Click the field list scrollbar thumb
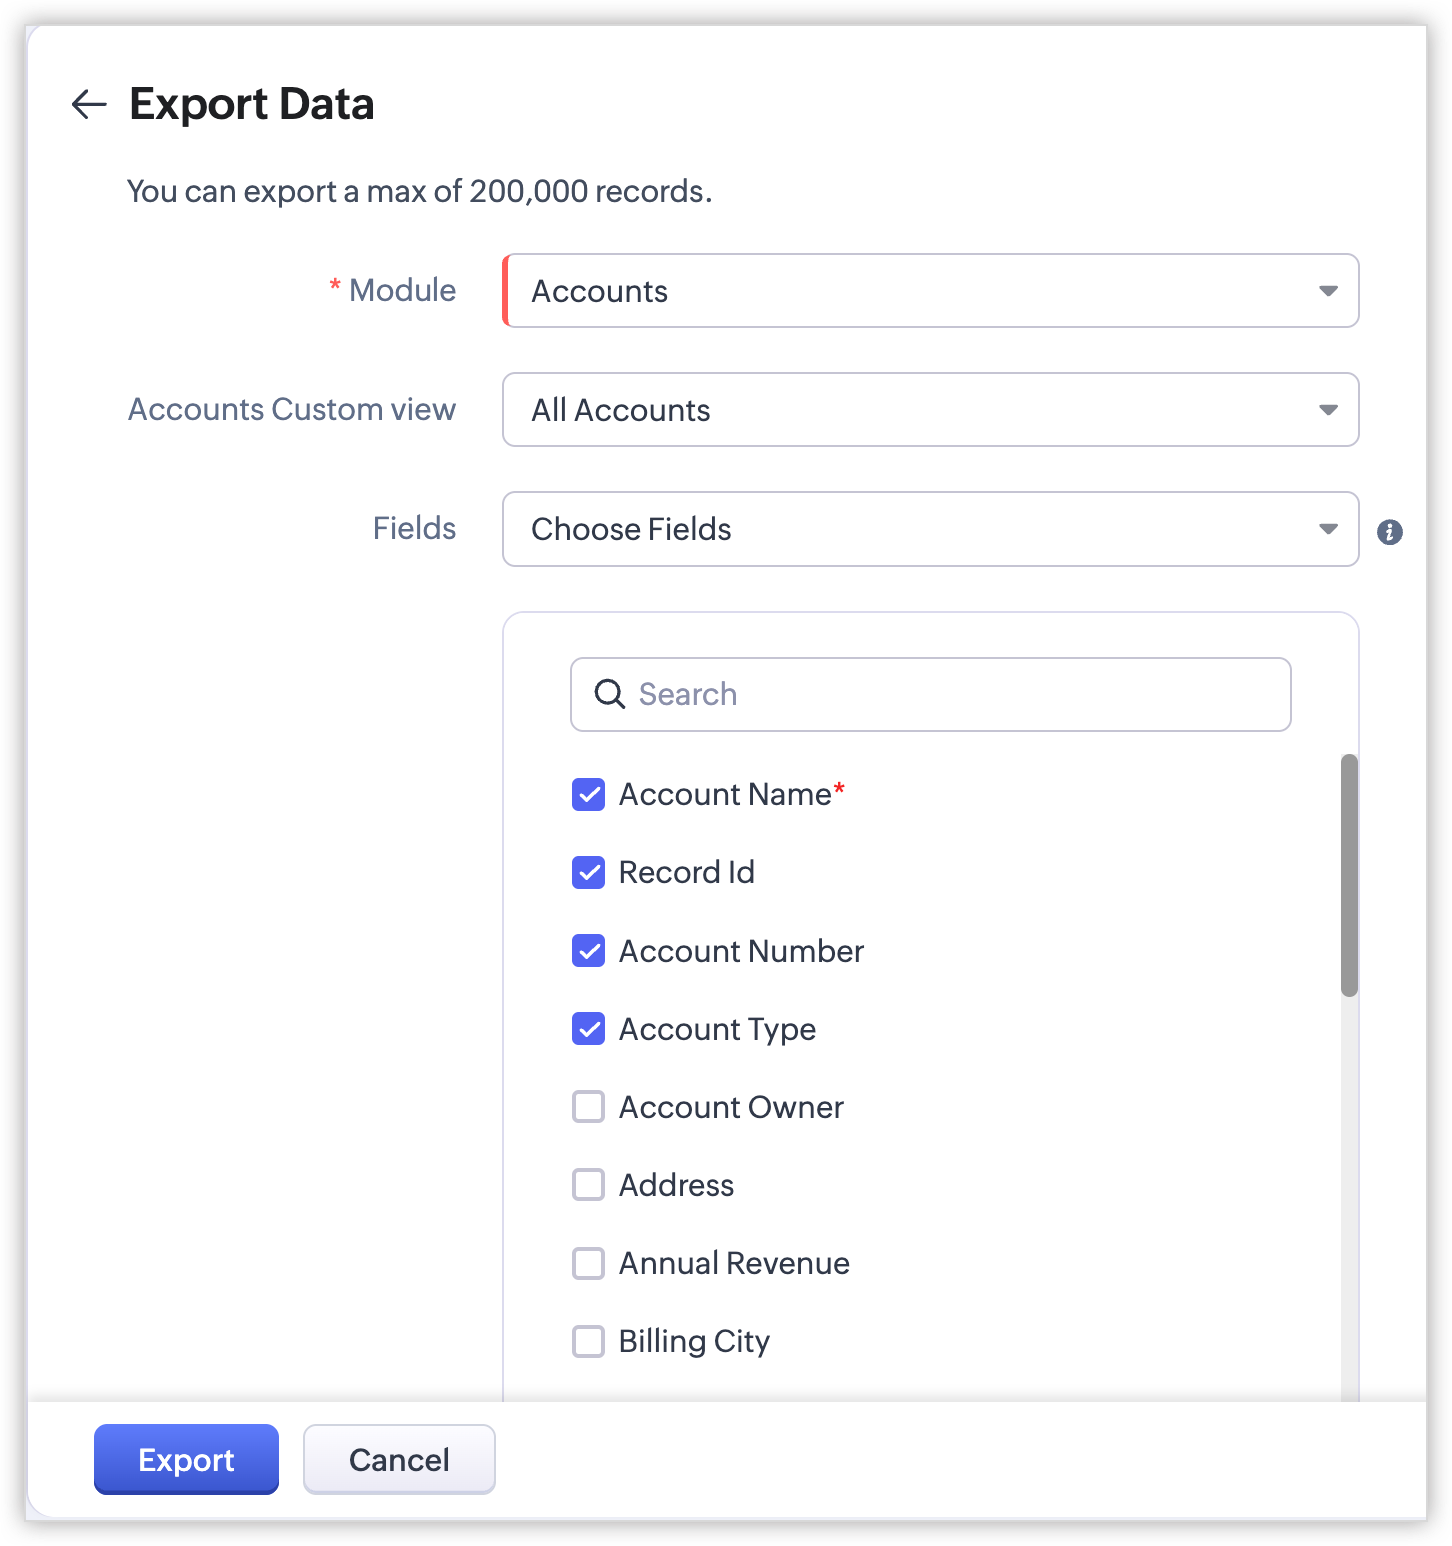 (x=1349, y=875)
